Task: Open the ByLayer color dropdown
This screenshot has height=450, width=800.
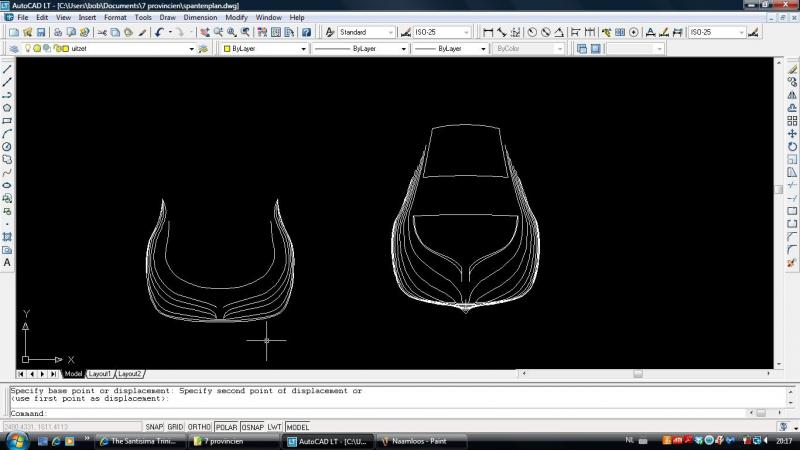Action: pyautogui.click(x=303, y=49)
